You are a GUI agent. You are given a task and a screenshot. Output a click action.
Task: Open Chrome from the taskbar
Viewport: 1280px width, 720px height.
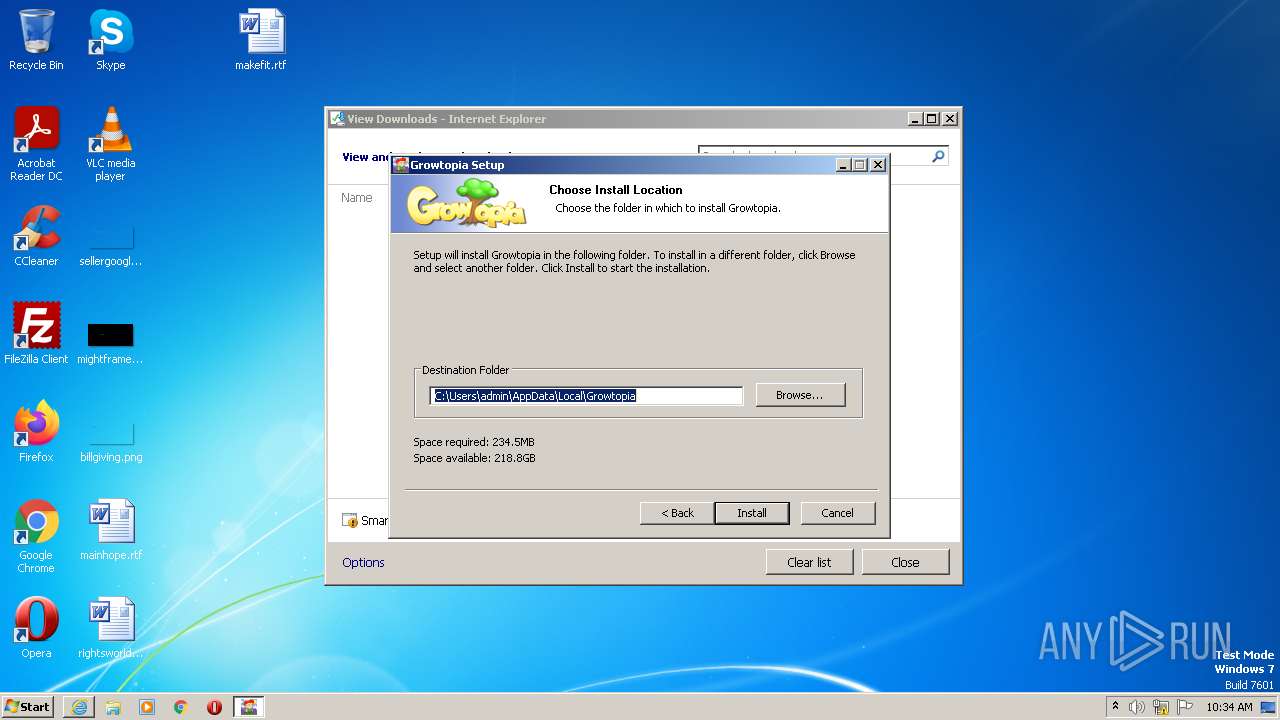[181, 707]
